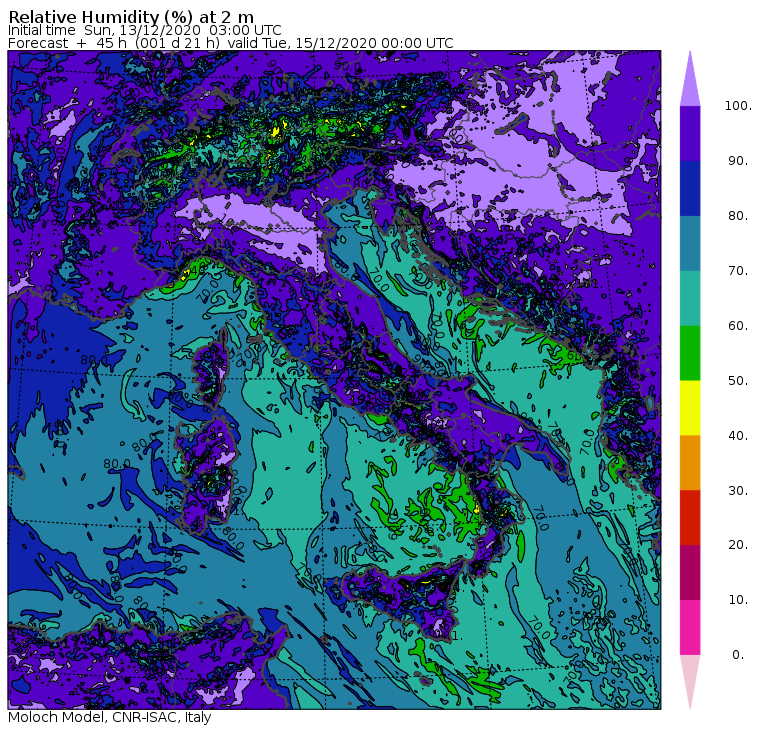Screen dimensions: 760x731
Task: Click the '30.' legend label
Action: coord(738,491)
